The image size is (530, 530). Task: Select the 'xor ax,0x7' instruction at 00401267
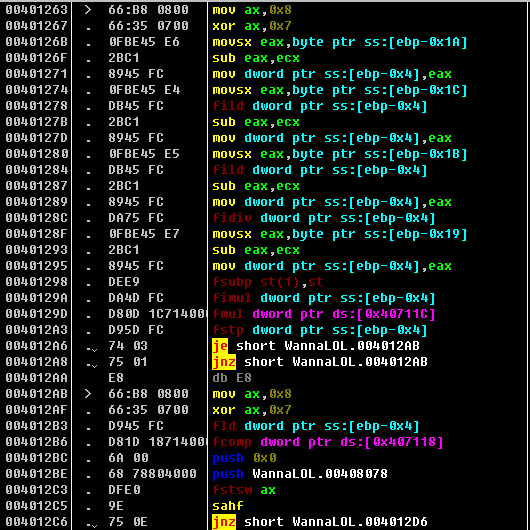click(251, 26)
